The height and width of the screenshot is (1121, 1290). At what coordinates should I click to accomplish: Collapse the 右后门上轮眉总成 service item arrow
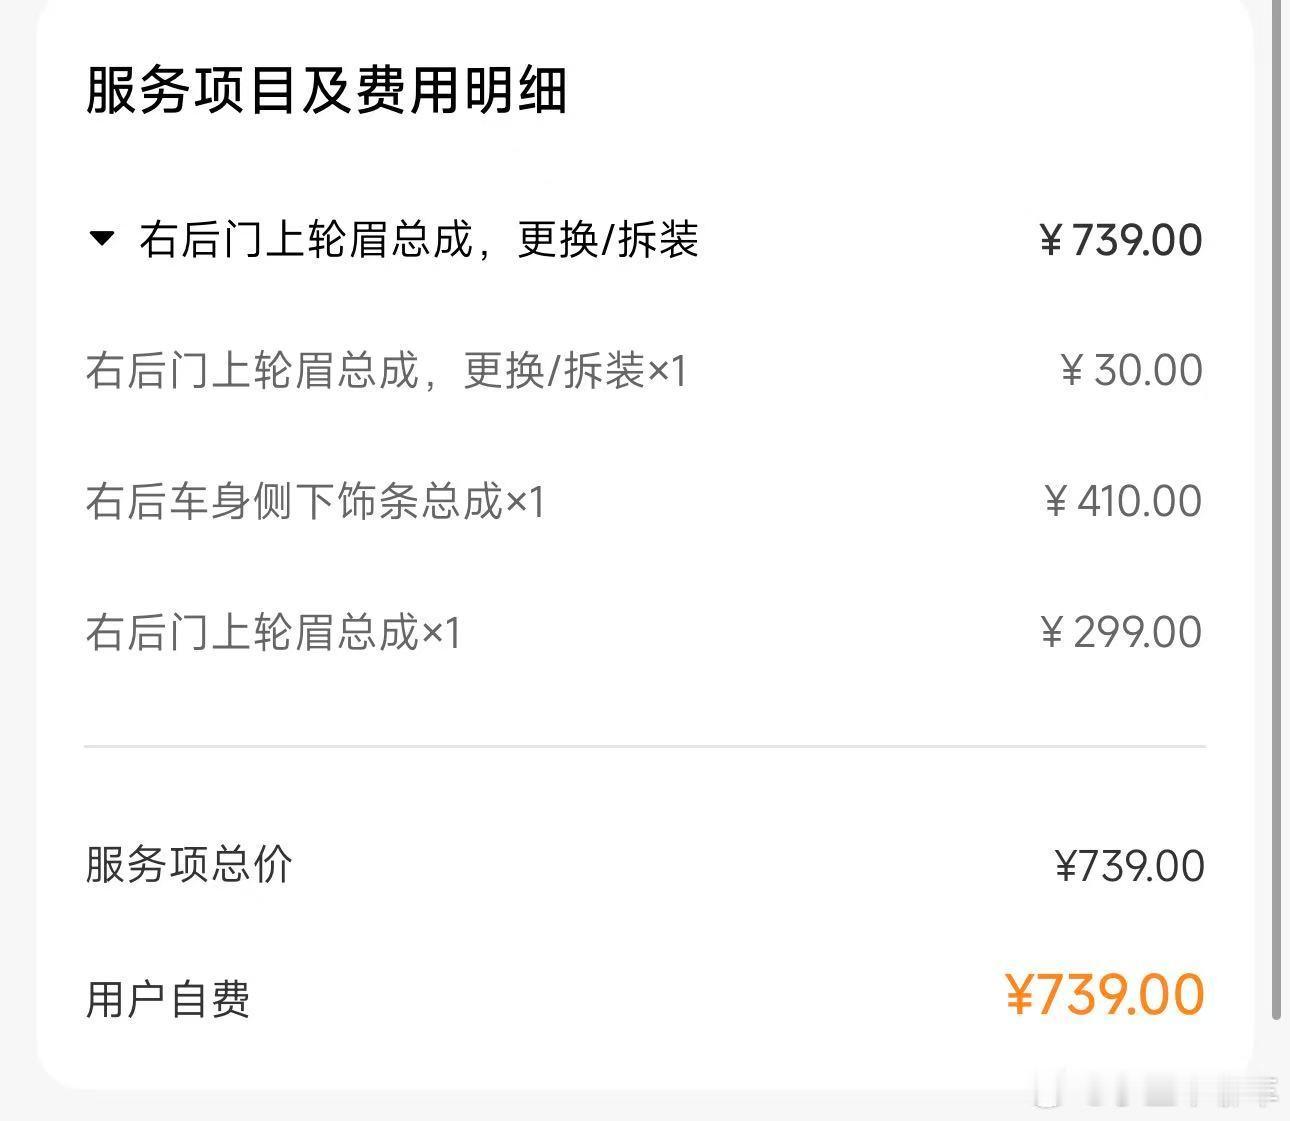click(x=102, y=239)
